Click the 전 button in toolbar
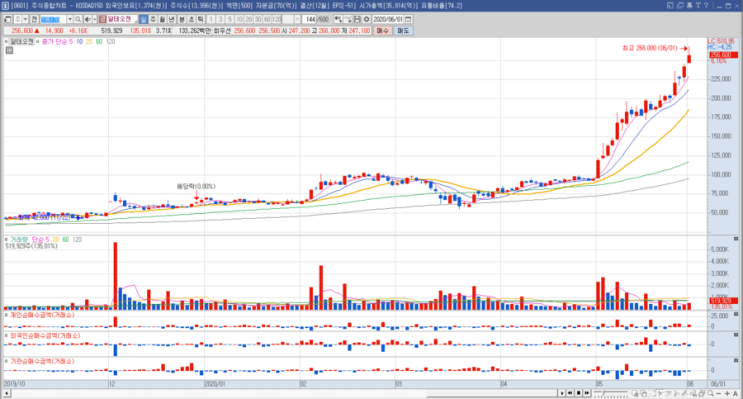The width and height of the screenshot is (743, 399). tap(34, 19)
